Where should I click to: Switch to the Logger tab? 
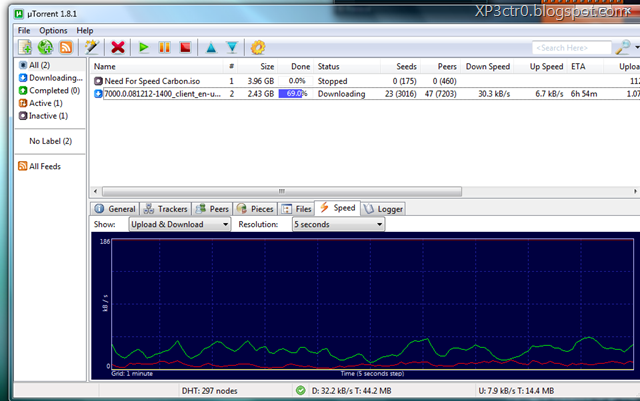383,209
